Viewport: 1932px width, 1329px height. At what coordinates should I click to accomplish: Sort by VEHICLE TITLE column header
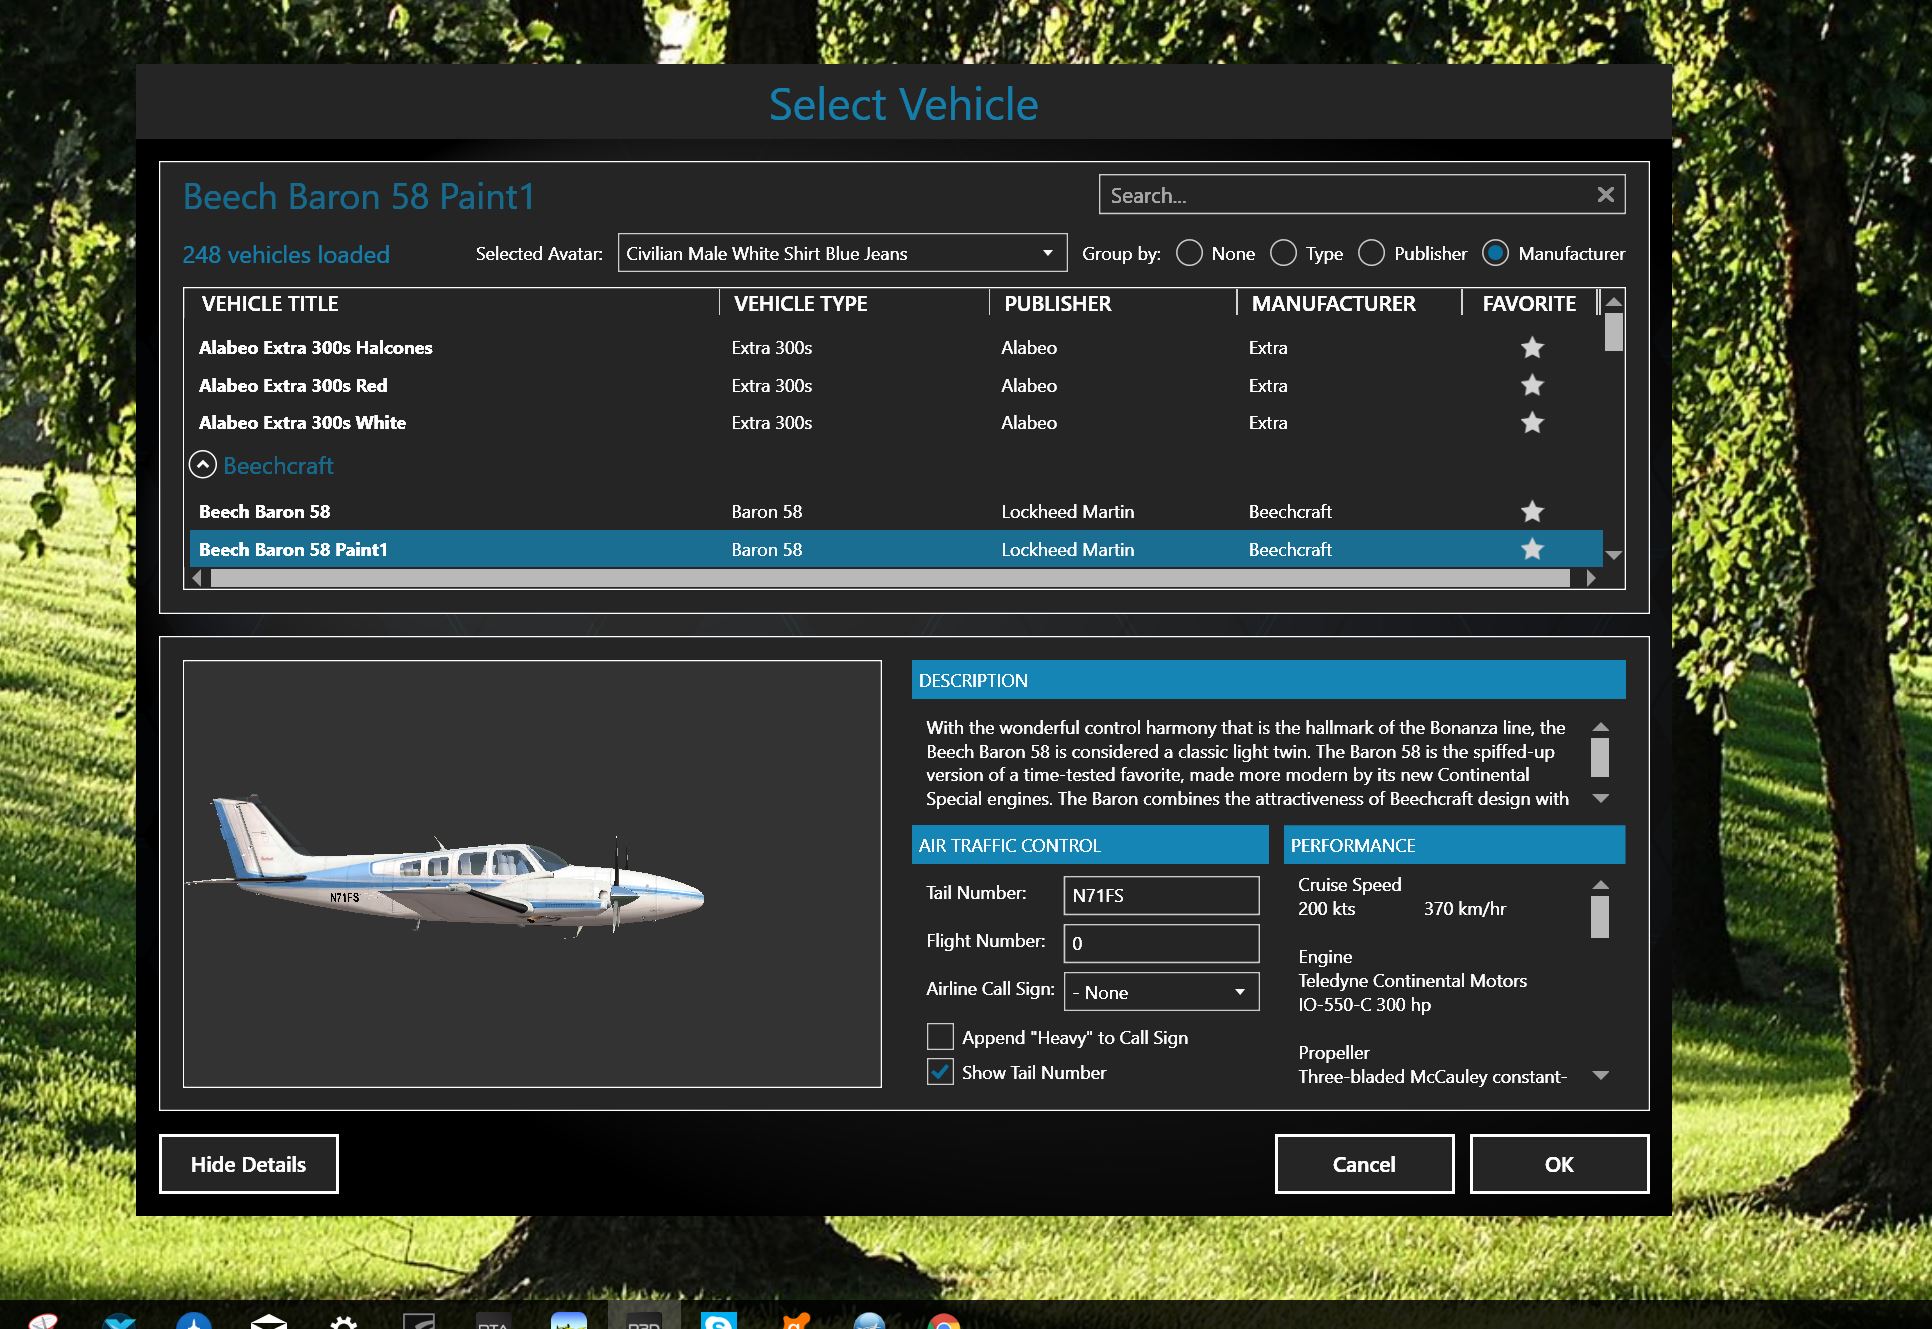pos(270,304)
